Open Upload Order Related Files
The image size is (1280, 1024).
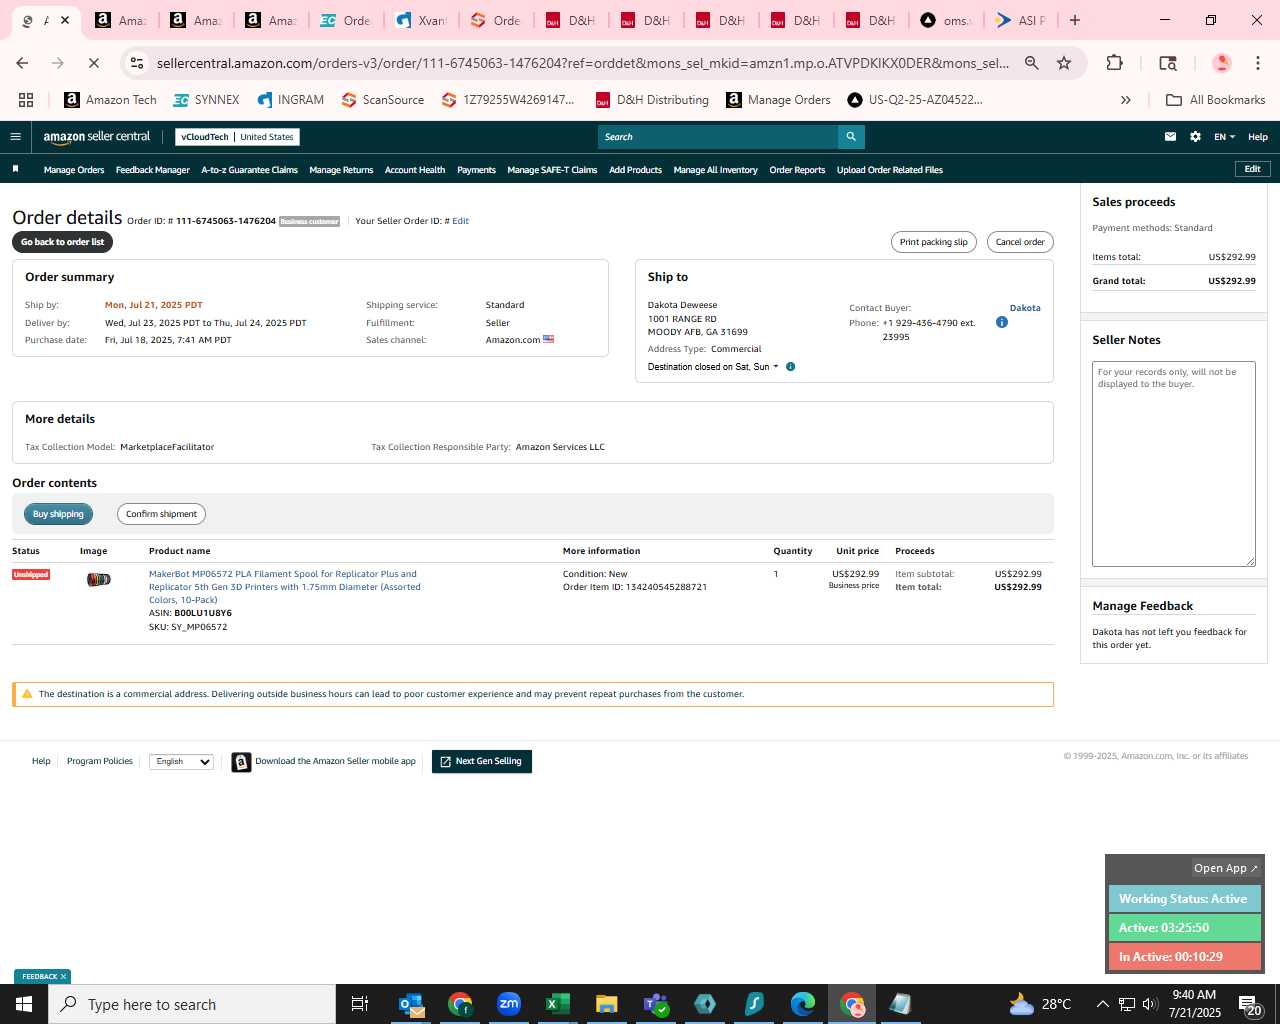point(890,170)
